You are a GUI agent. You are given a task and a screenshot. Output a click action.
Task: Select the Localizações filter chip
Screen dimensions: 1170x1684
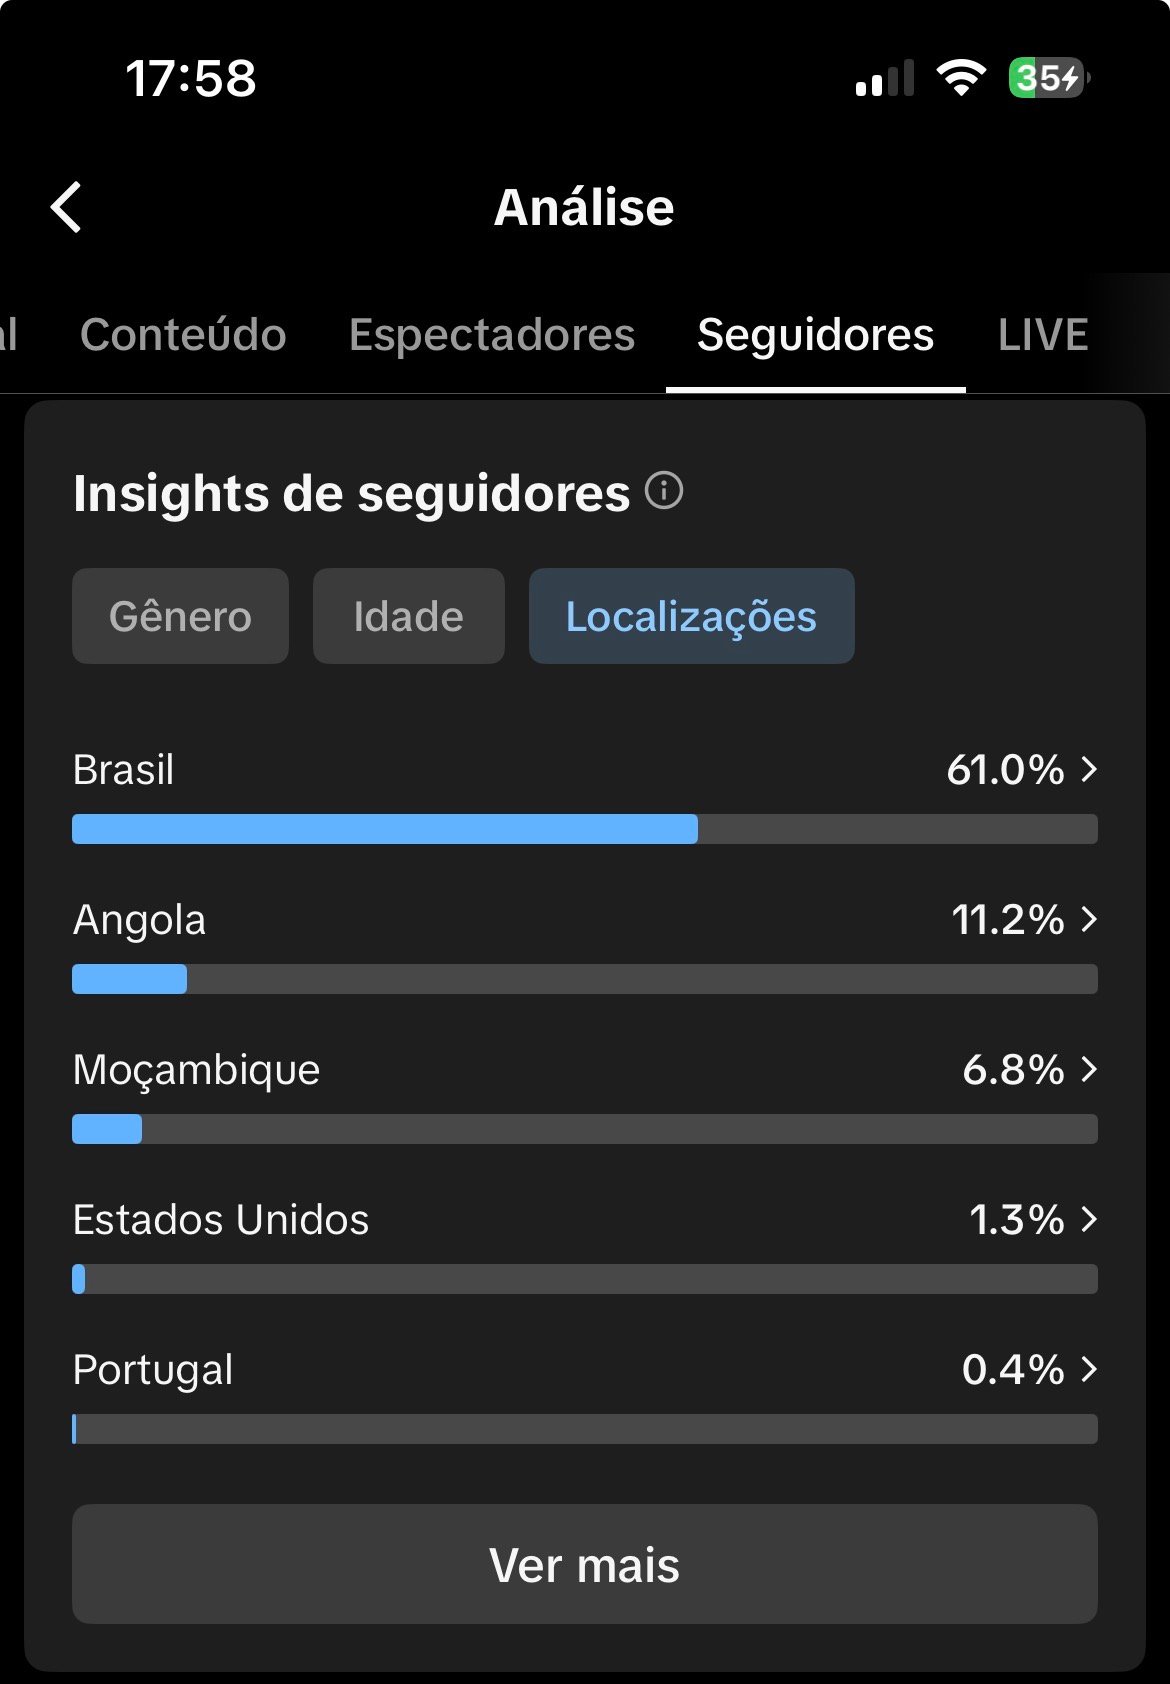coord(691,616)
